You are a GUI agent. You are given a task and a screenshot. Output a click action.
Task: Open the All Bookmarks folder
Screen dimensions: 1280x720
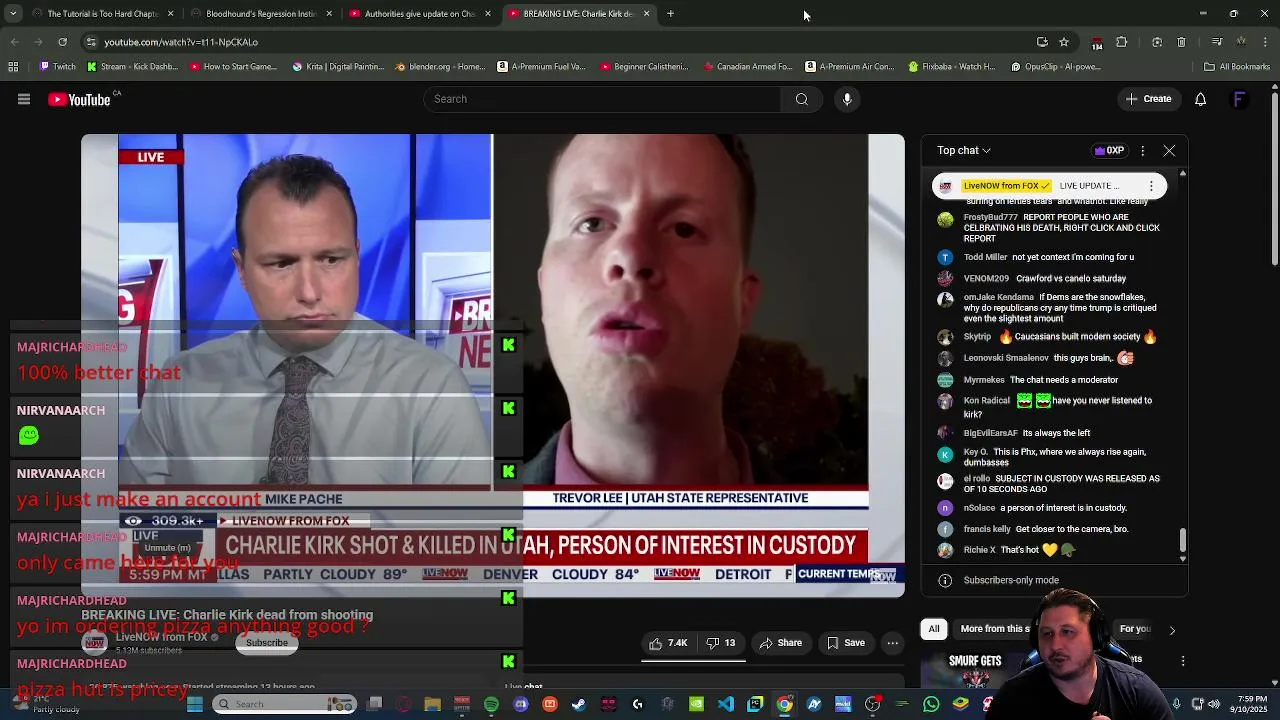point(1237,67)
